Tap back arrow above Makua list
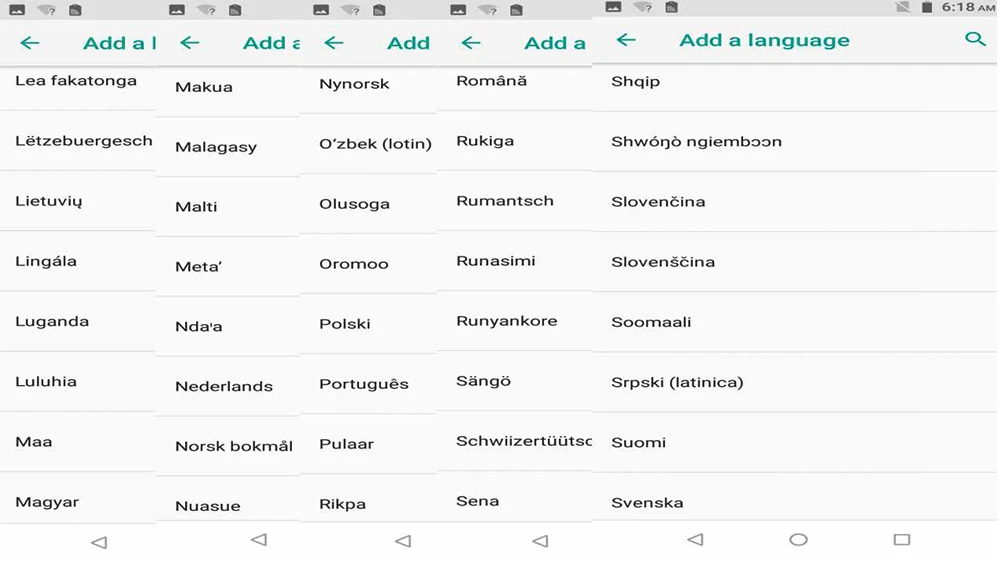Image resolution: width=1000 pixels, height=565 pixels. click(x=189, y=43)
